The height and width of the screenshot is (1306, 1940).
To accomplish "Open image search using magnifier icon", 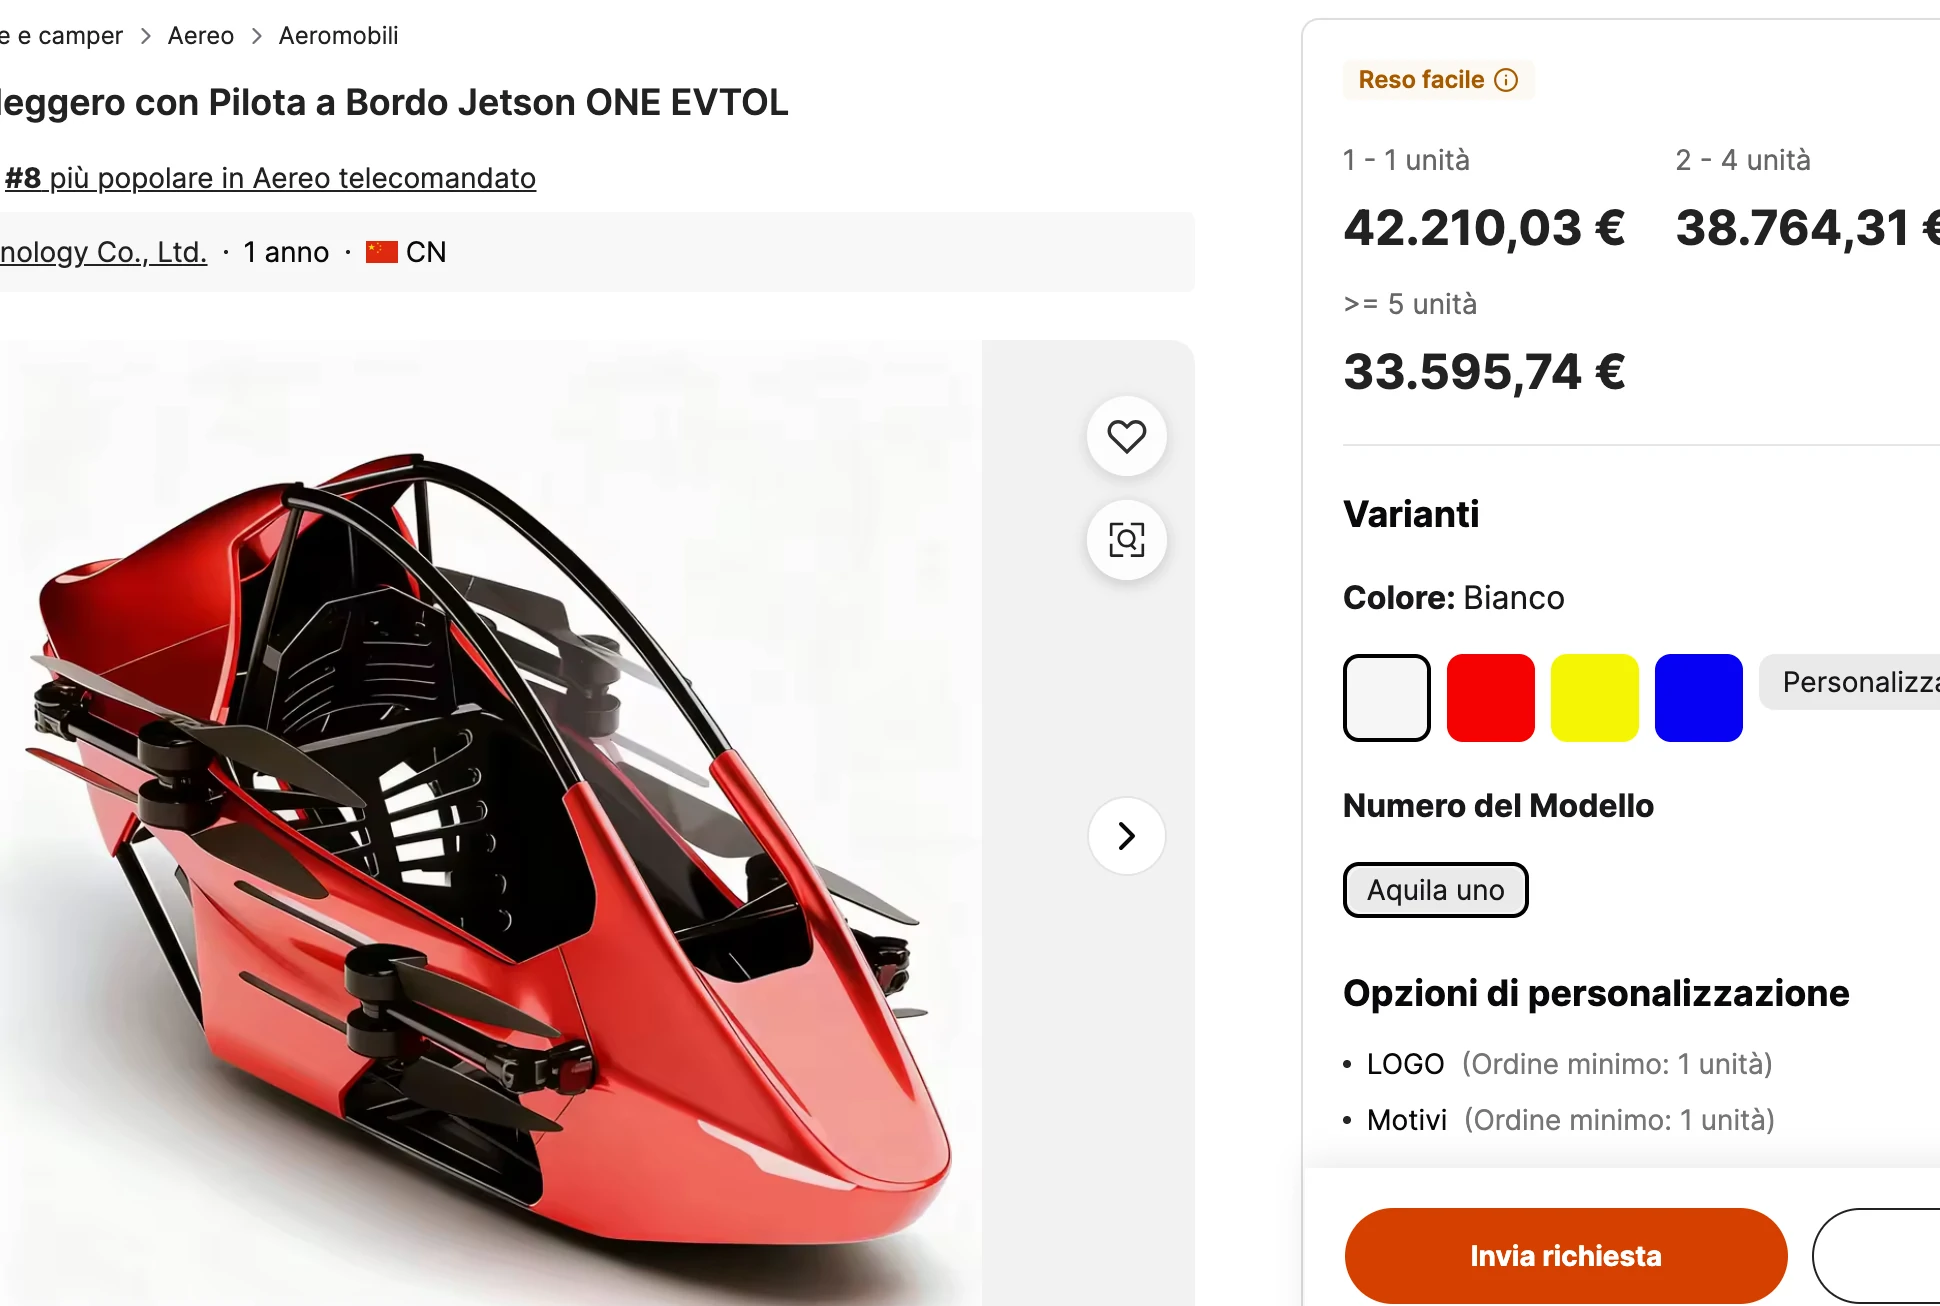I will pyautogui.click(x=1126, y=539).
